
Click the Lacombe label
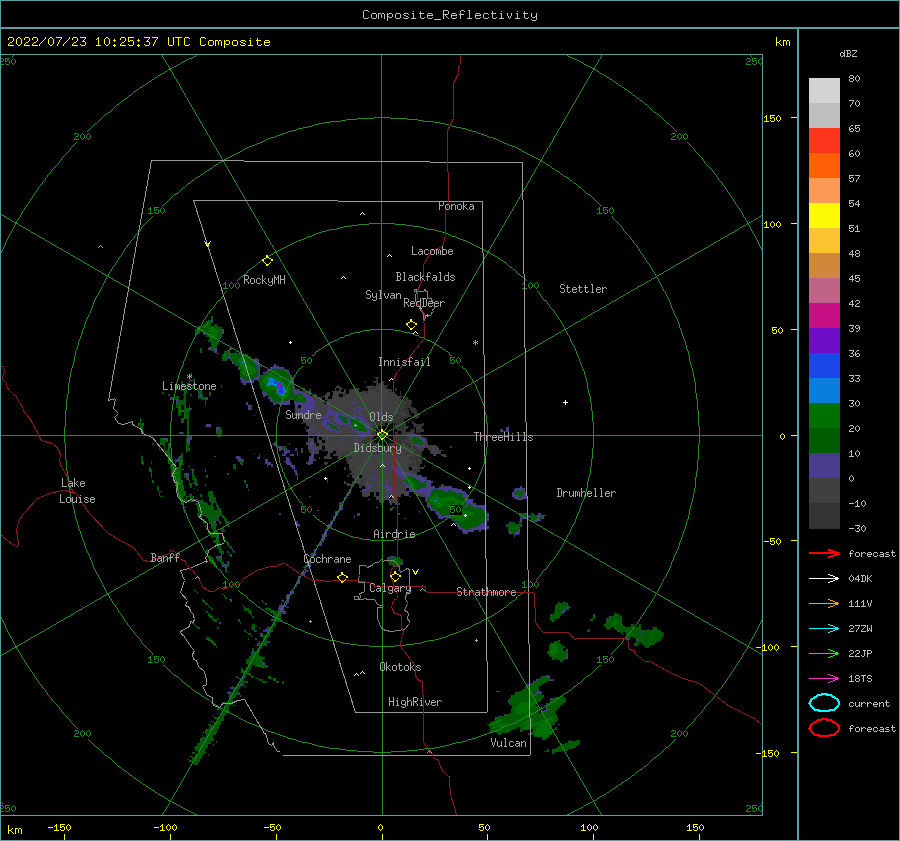pyautogui.click(x=432, y=251)
